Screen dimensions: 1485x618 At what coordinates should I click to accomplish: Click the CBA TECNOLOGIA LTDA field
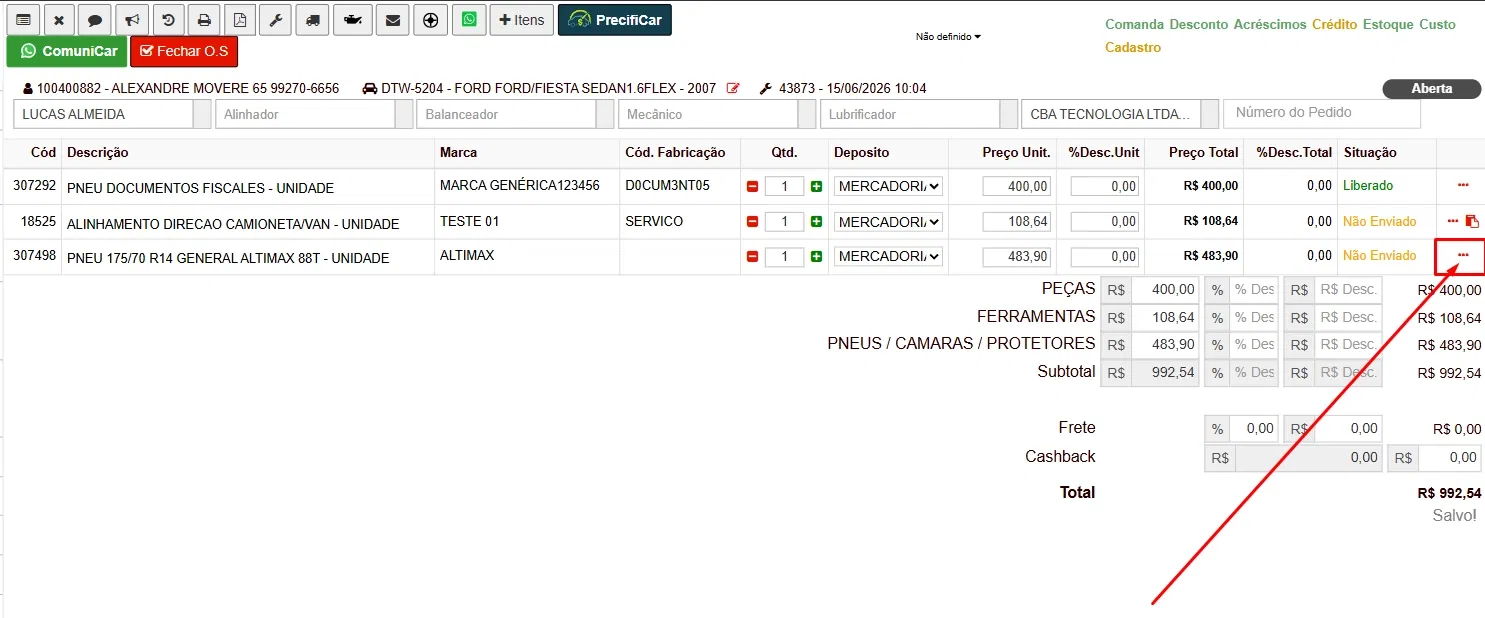(1111, 114)
